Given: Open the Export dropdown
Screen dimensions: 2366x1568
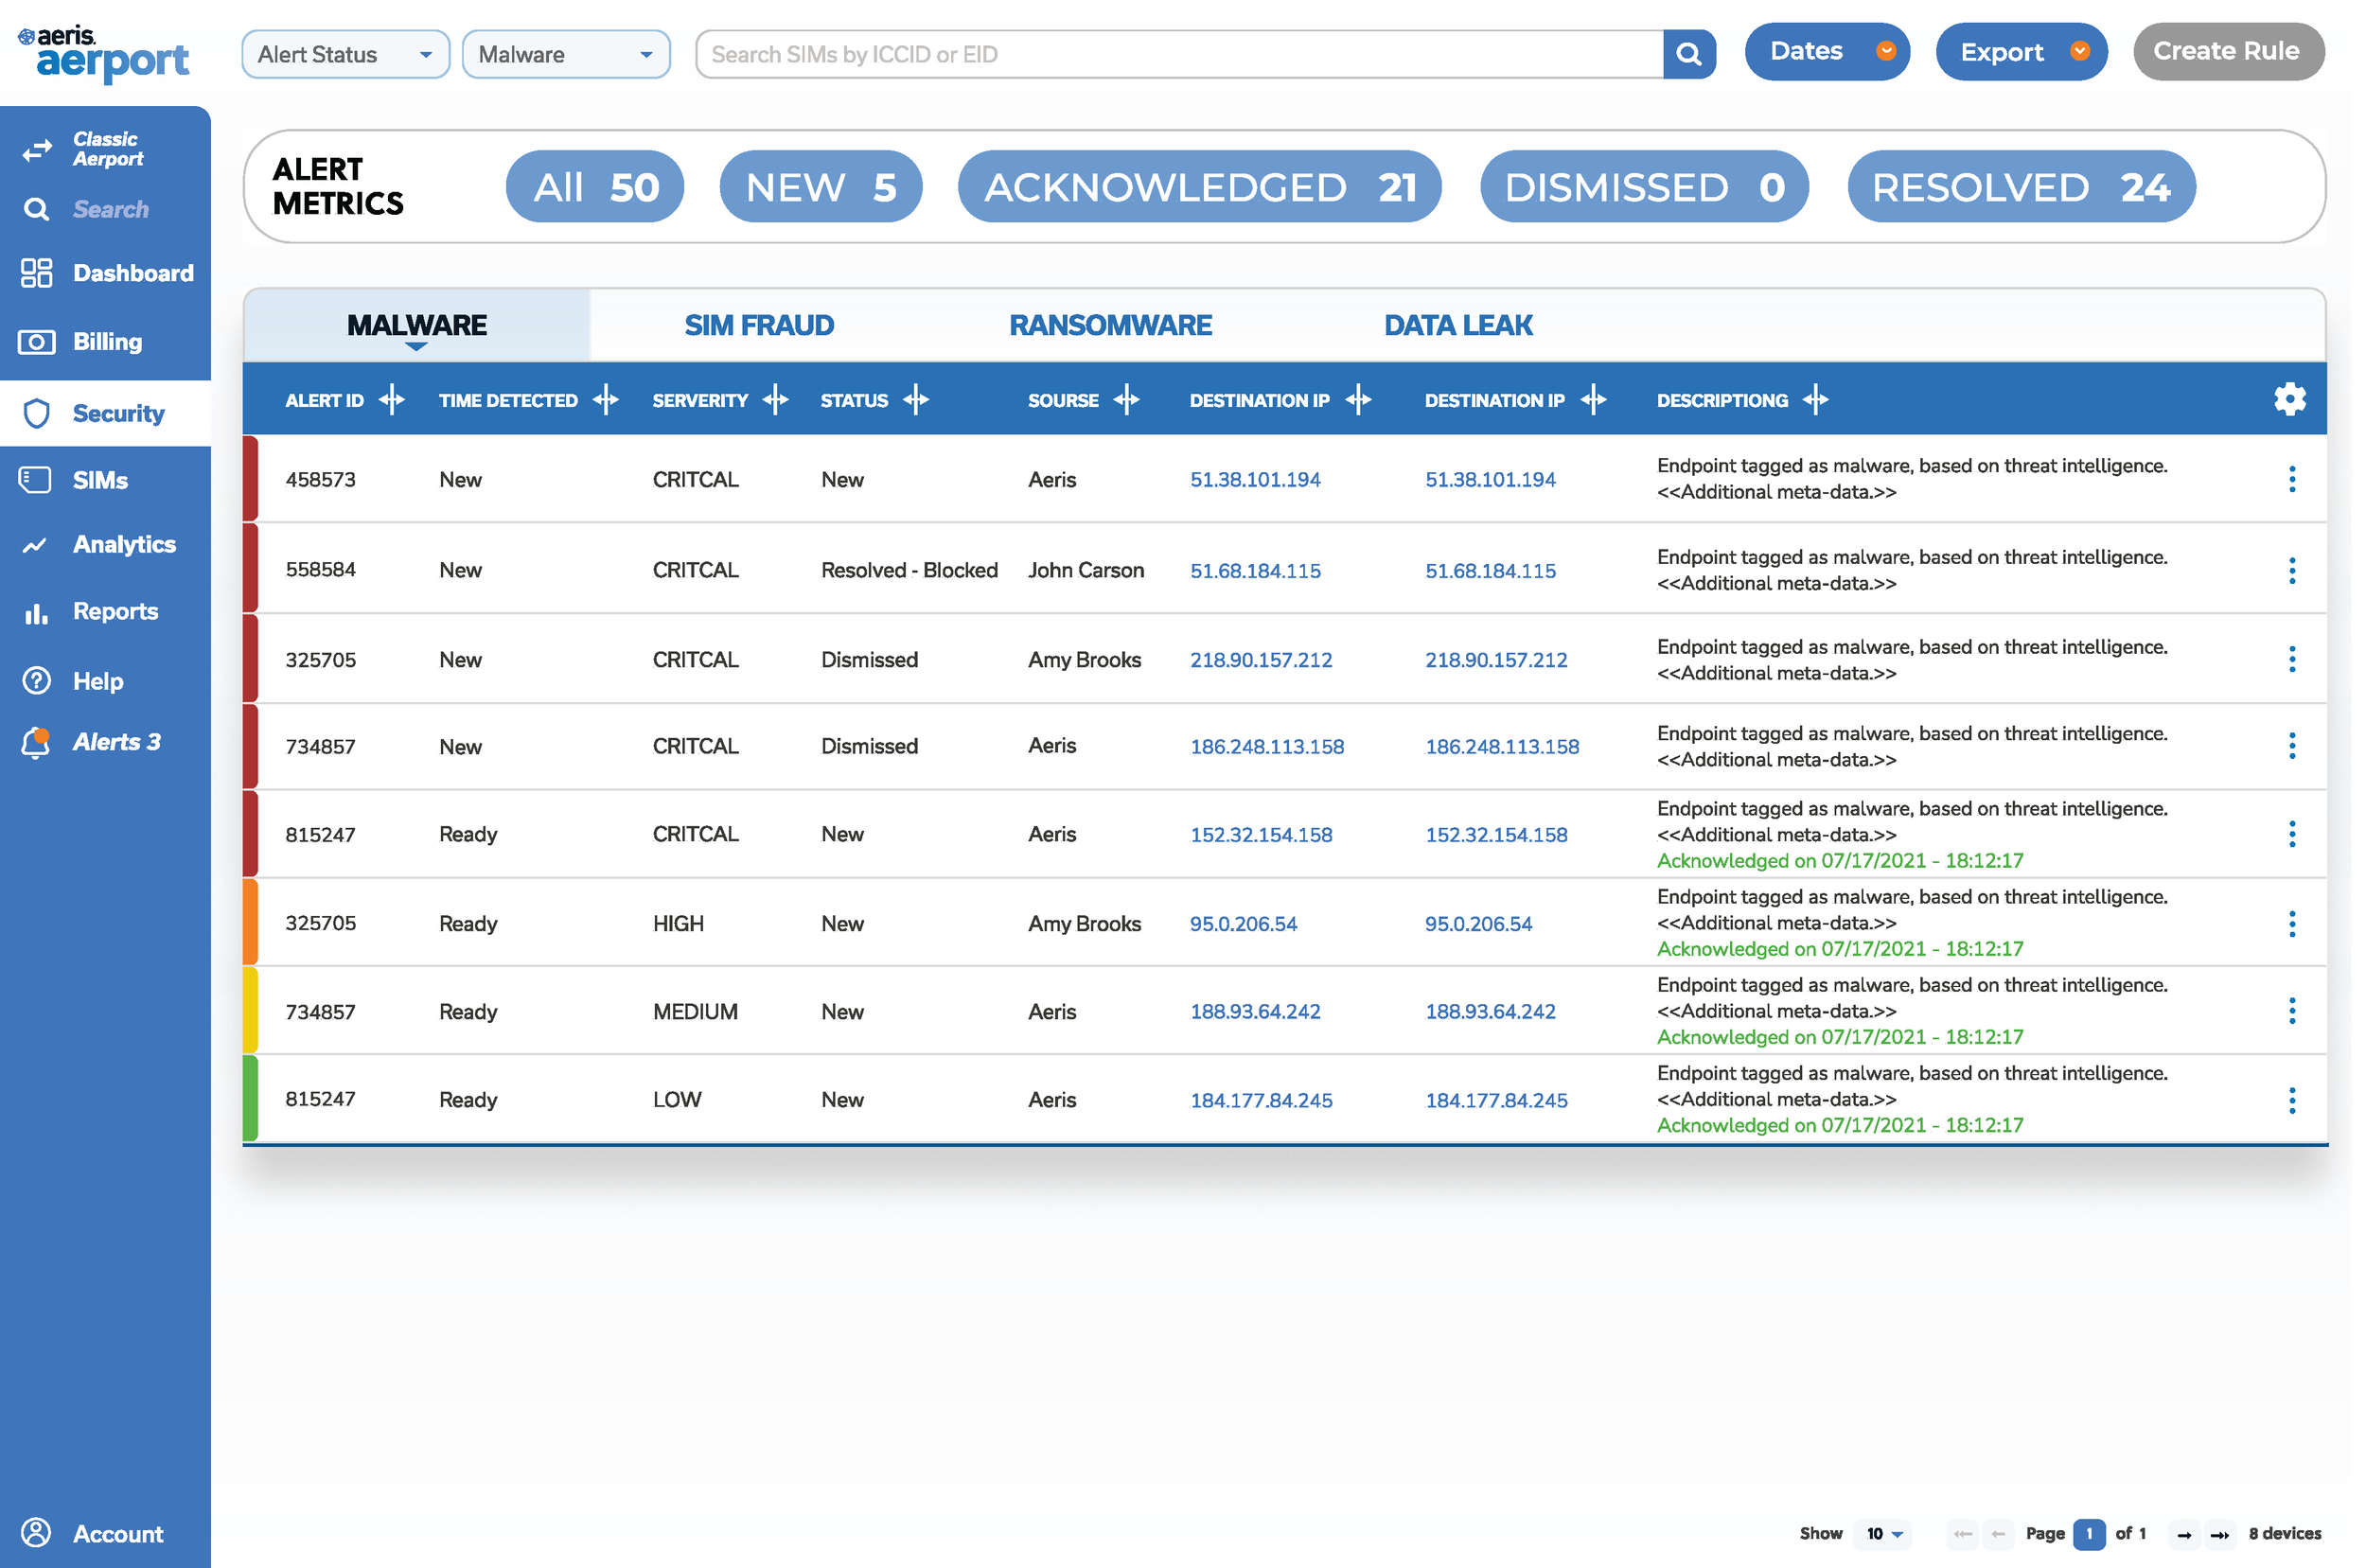Looking at the screenshot, I should pyautogui.click(x=2021, y=51).
